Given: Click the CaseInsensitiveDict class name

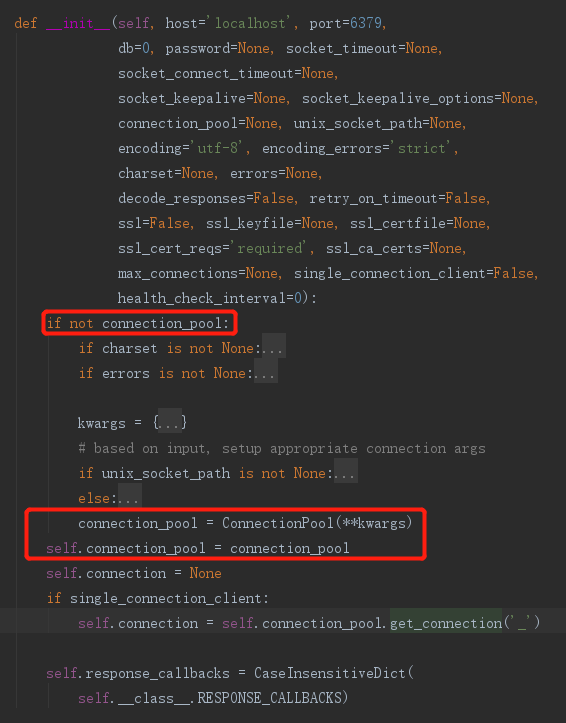Looking at the screenshot, I should pos(330,673).
